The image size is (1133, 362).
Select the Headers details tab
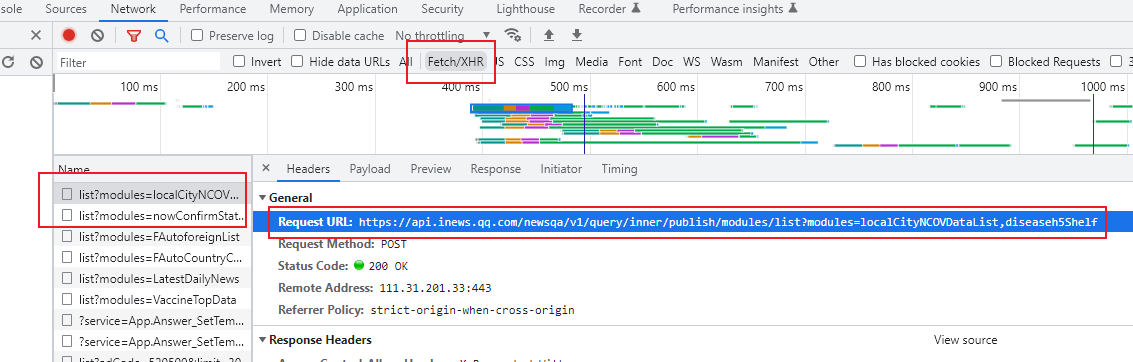[309, 169]
